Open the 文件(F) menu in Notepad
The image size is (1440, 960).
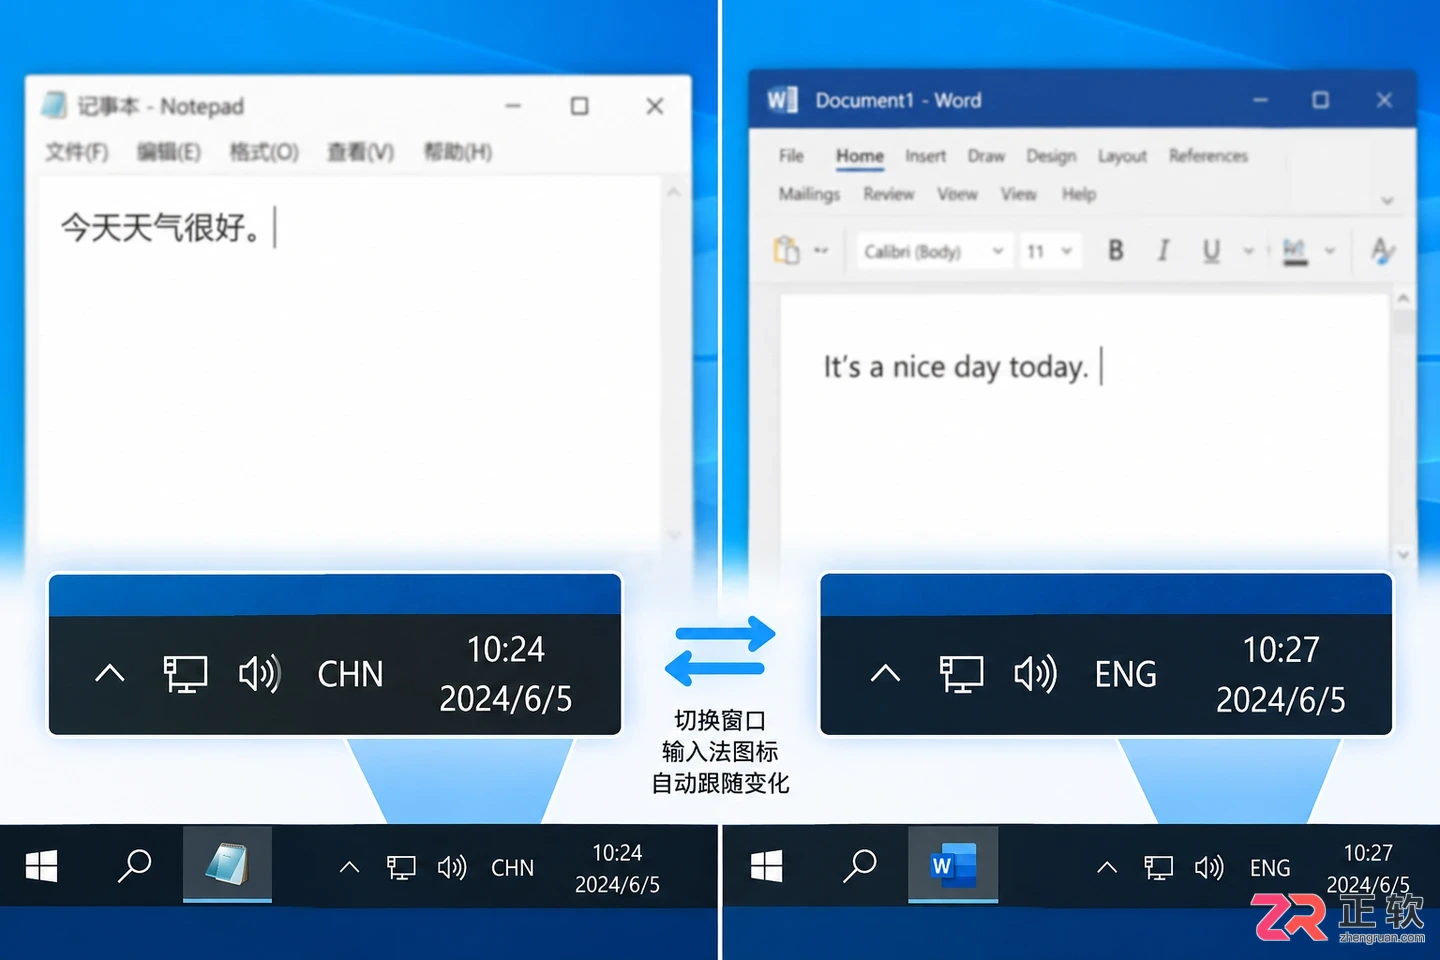point(77,152)
